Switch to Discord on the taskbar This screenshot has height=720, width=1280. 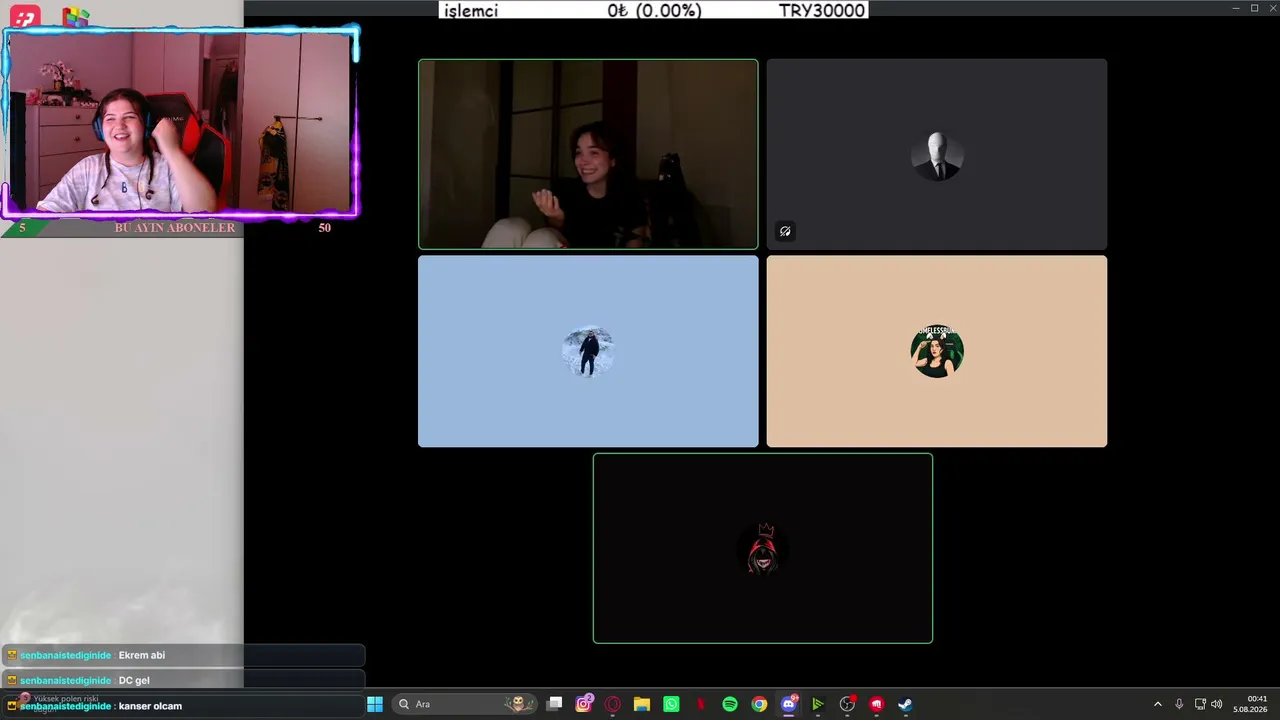coord(789,704)
